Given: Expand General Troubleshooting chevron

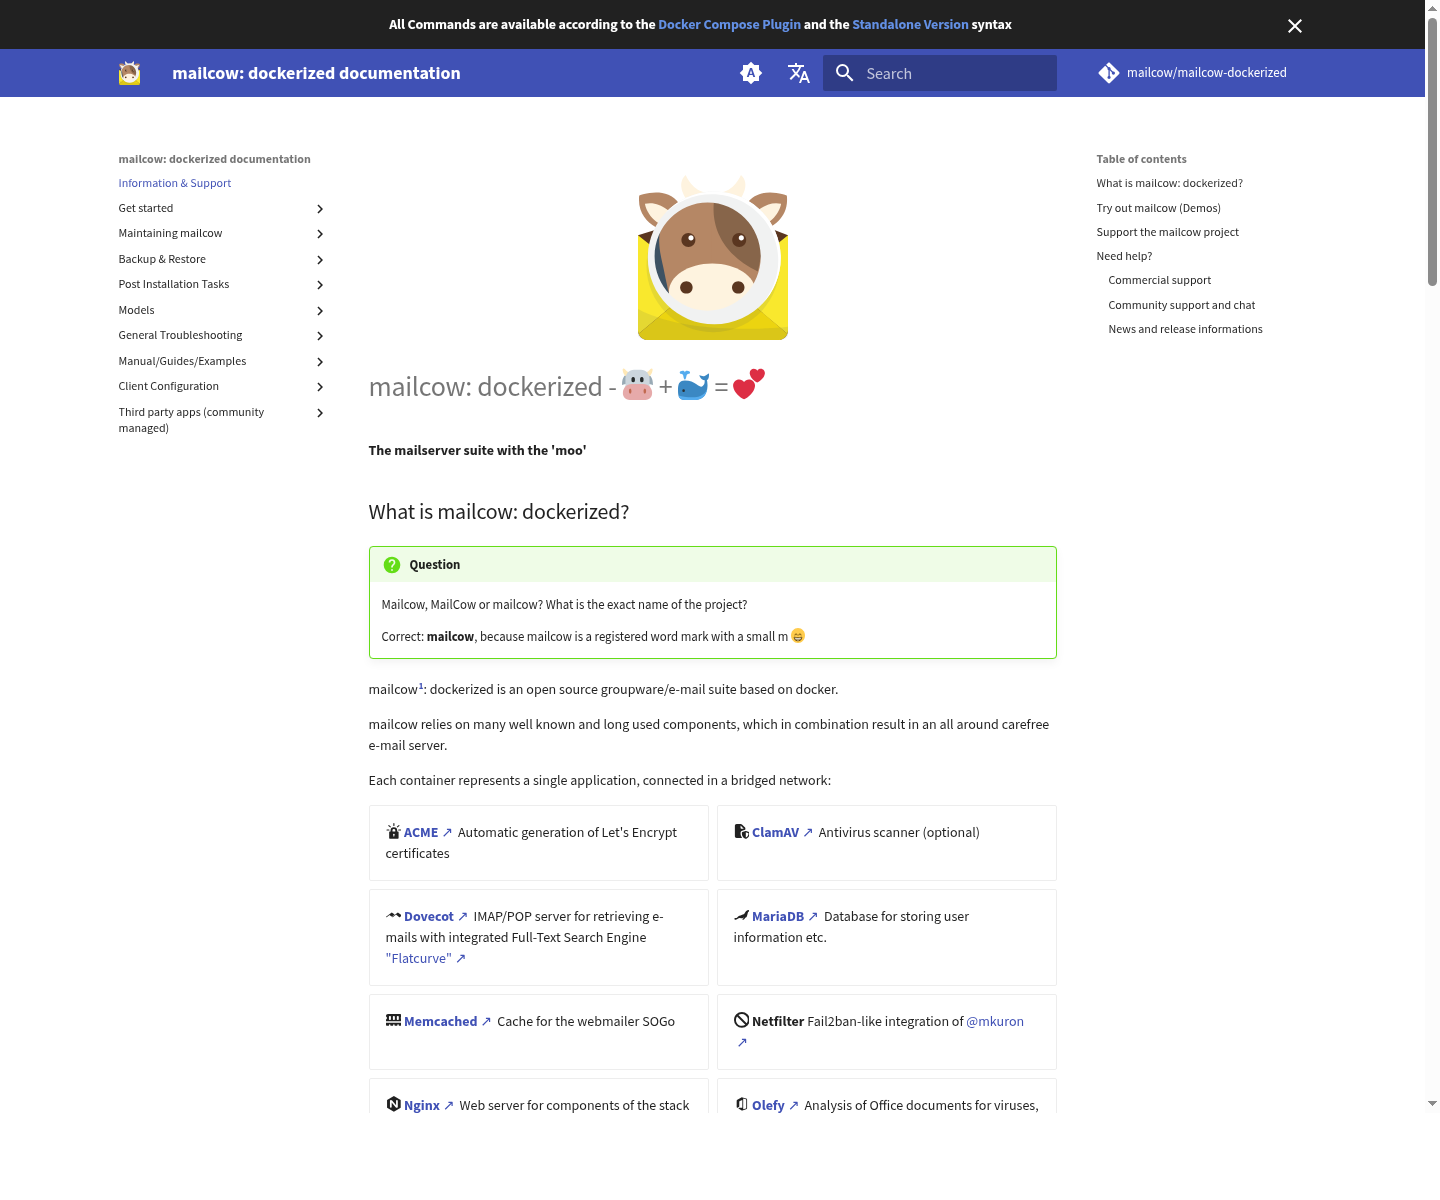Looking at the screenshot, I should 320,336.
